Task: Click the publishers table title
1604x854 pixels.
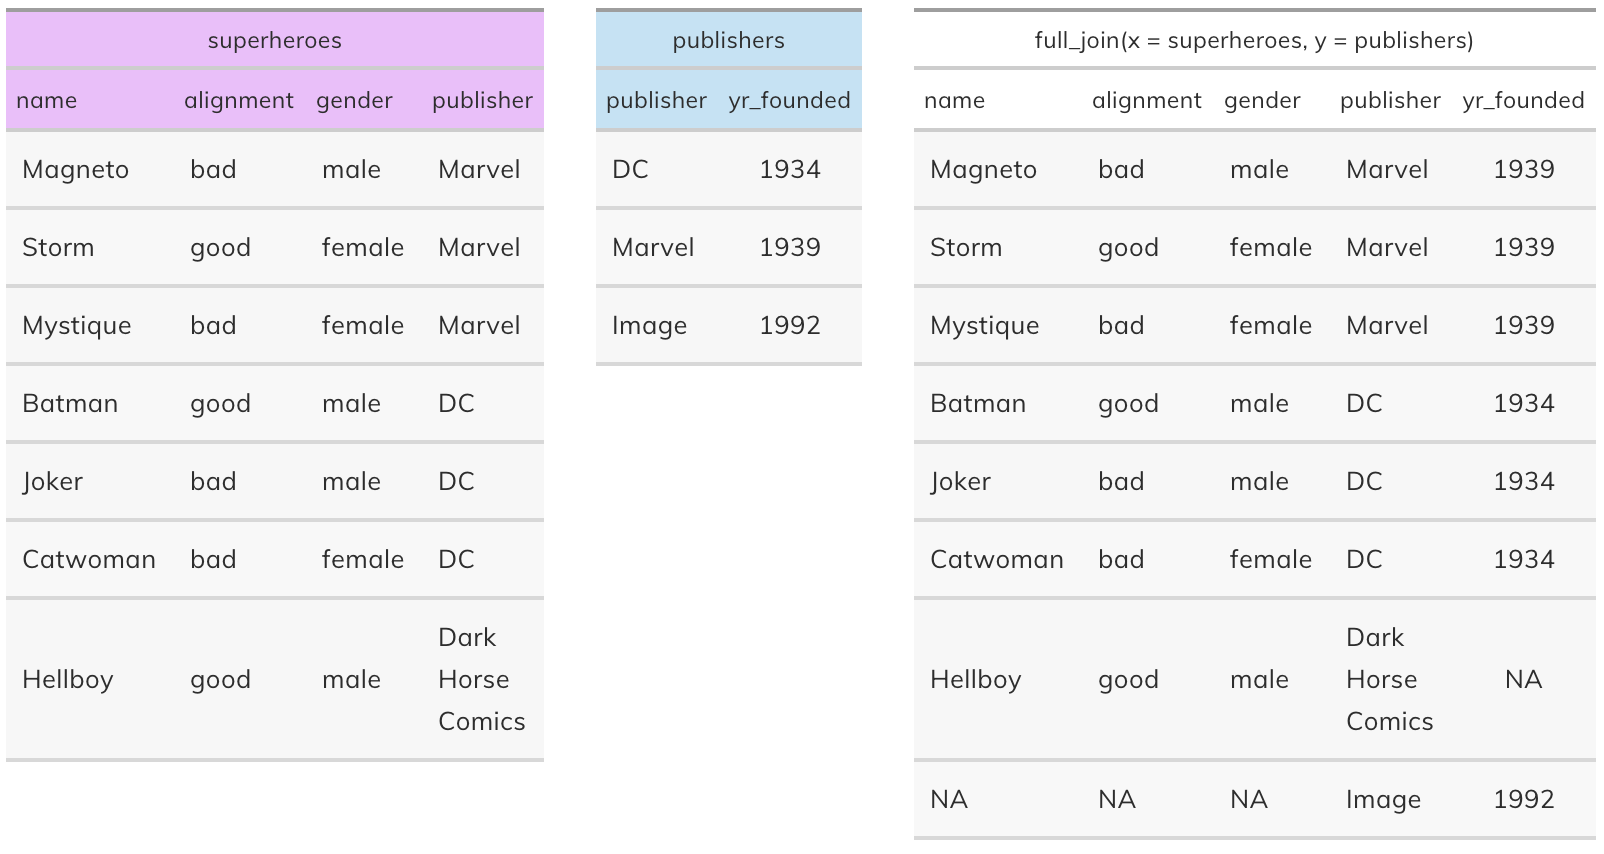Action: [x=728, y=40]
